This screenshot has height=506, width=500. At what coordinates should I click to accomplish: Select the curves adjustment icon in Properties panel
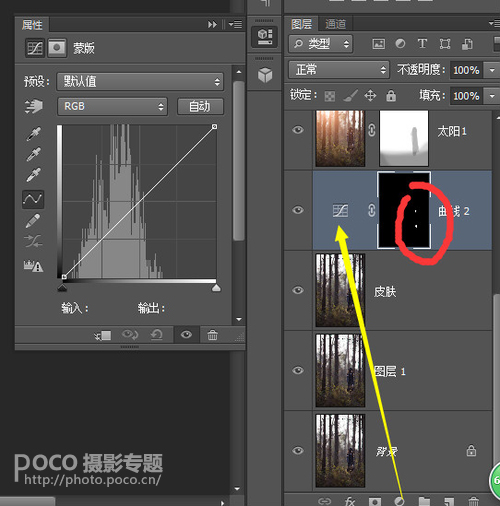click(35, 48)
